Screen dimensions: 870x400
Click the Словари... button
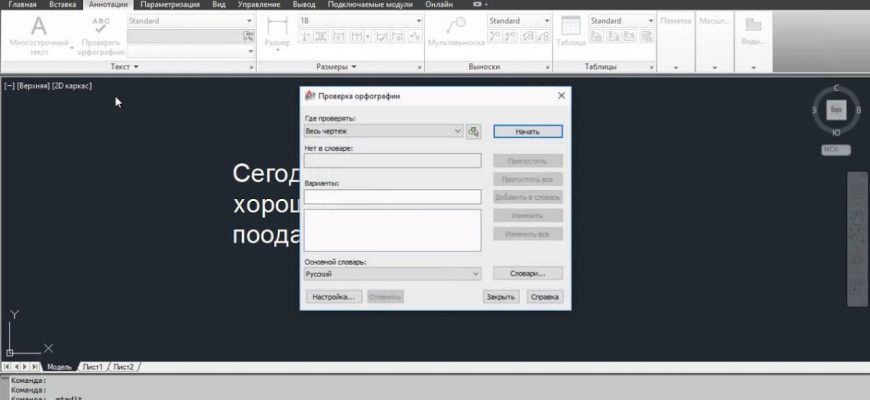pos(527,273)
